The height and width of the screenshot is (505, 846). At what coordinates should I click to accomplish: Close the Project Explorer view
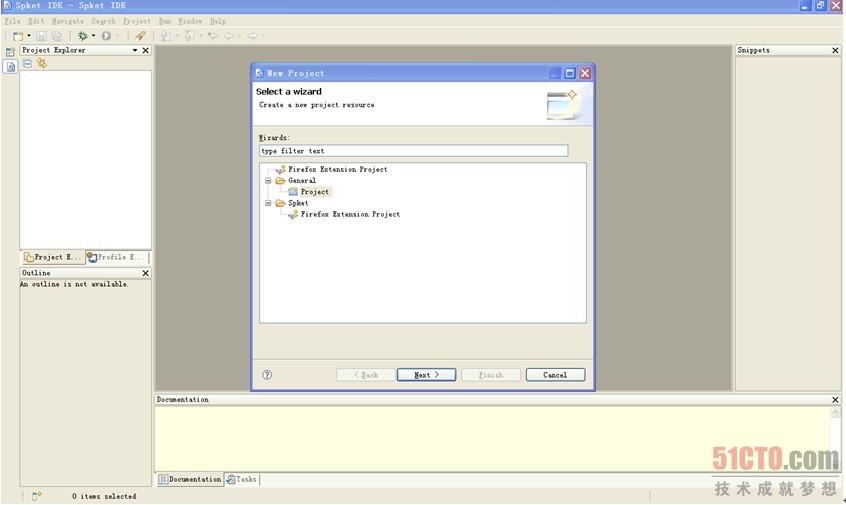click(145, 50)
